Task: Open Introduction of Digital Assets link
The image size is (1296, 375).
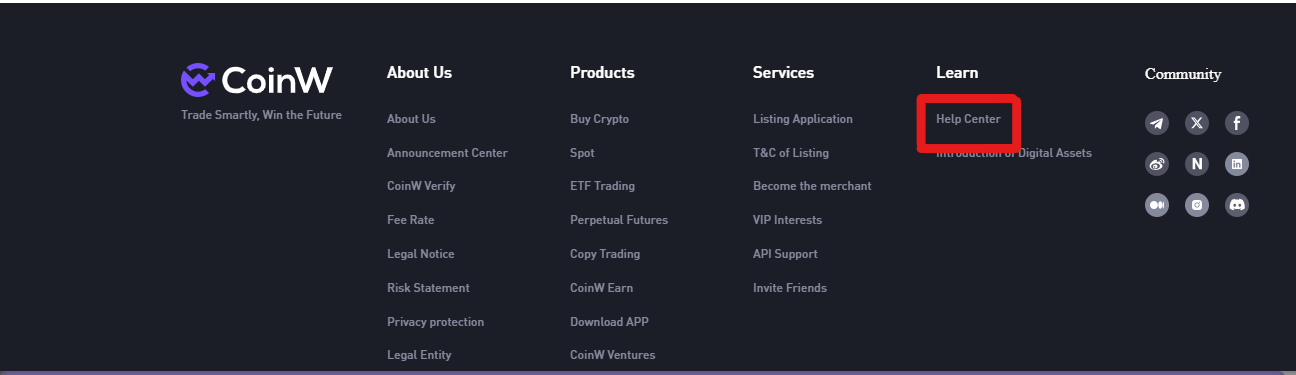Action: coord(1014,153)
